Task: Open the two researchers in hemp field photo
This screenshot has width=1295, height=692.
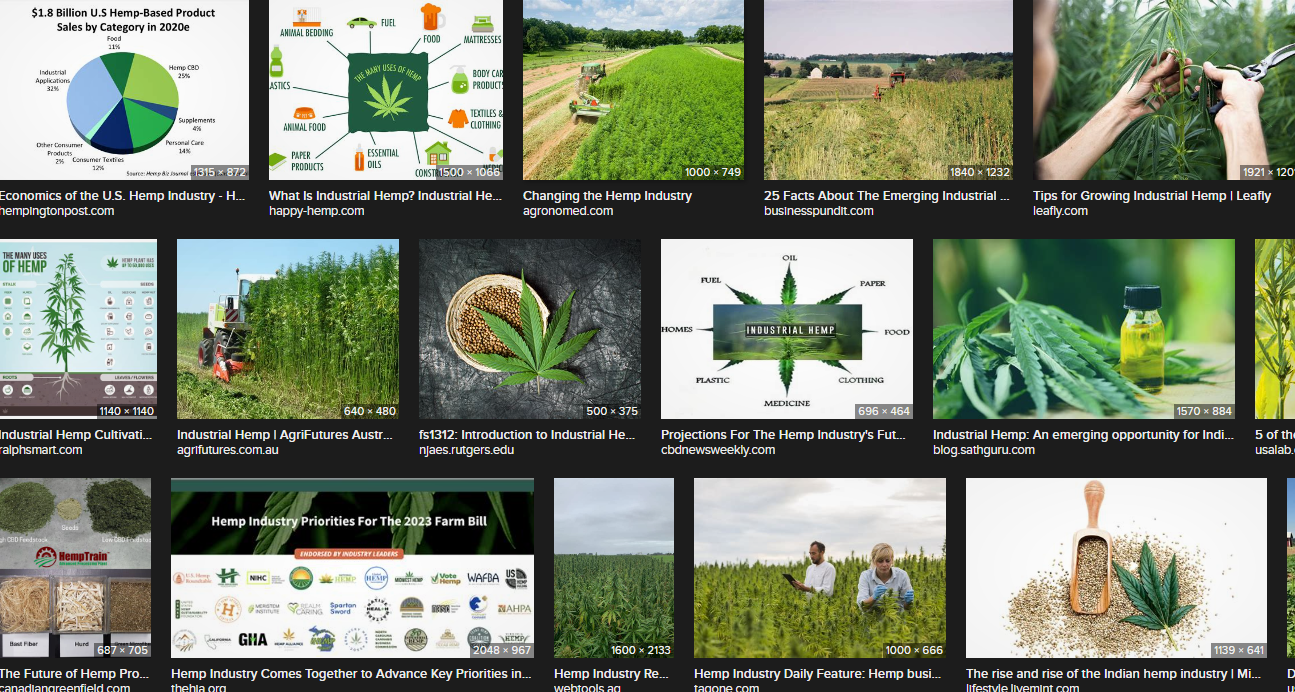Action: (x=820, y=568)
